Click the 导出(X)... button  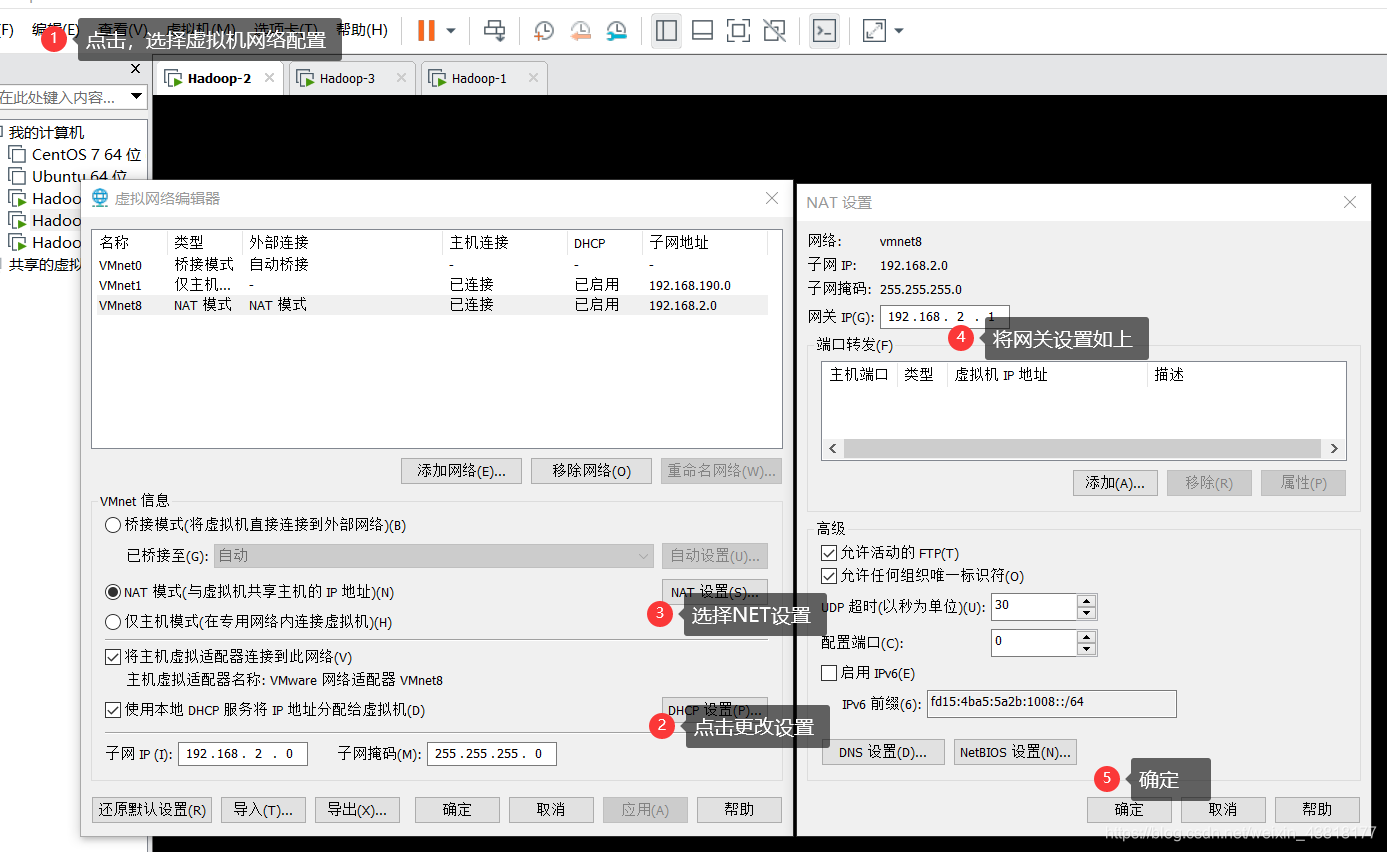[x=357, y=810]
